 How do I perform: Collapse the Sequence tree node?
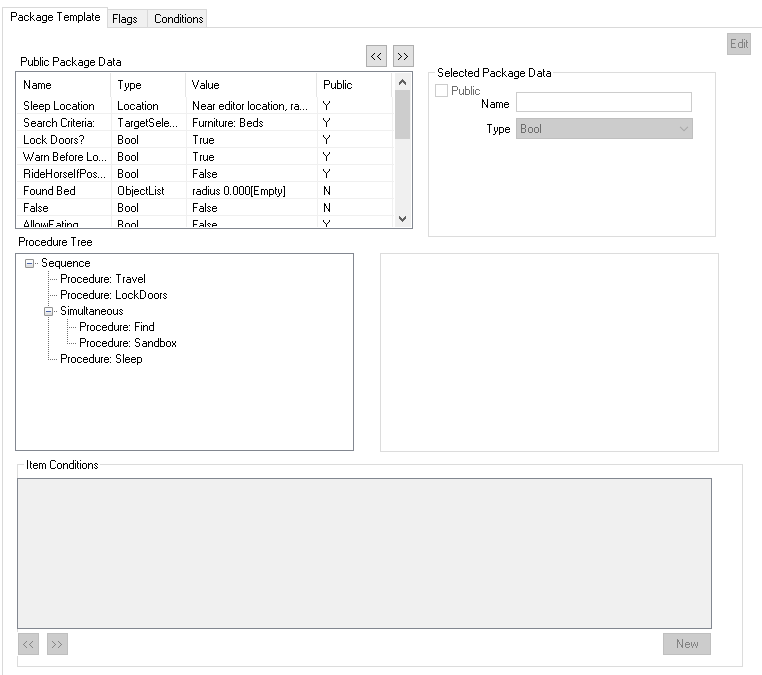(x=30, y=263)
